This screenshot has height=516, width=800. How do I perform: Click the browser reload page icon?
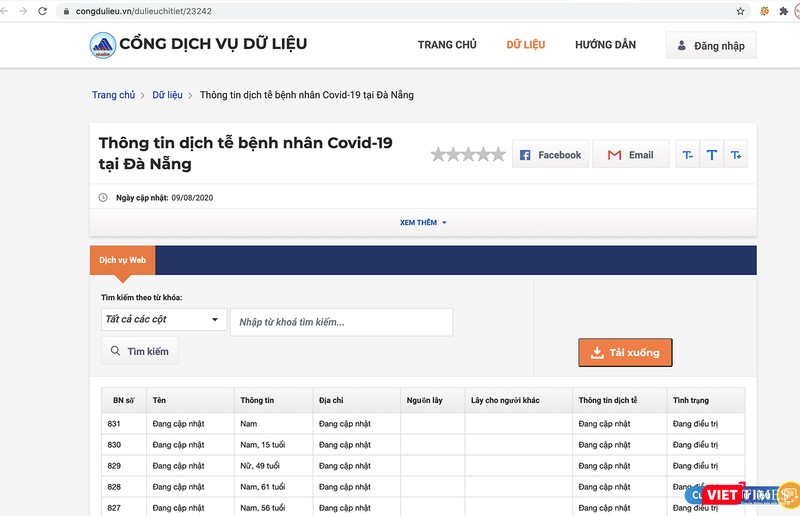42,11
